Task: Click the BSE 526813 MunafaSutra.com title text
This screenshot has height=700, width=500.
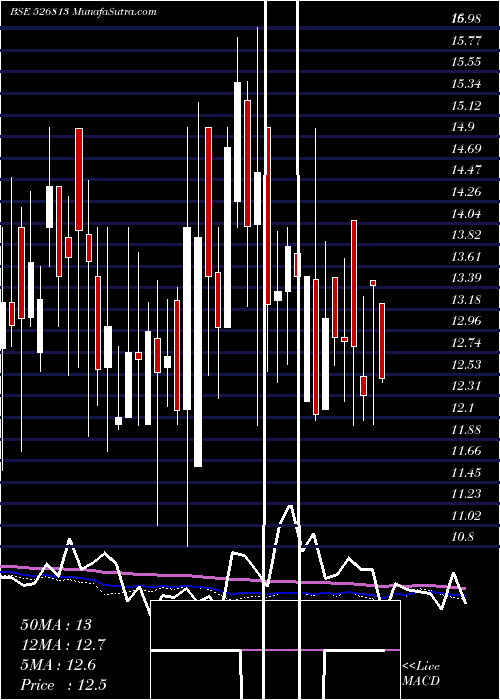Action: pyautogui.click(x=83, y=12)
